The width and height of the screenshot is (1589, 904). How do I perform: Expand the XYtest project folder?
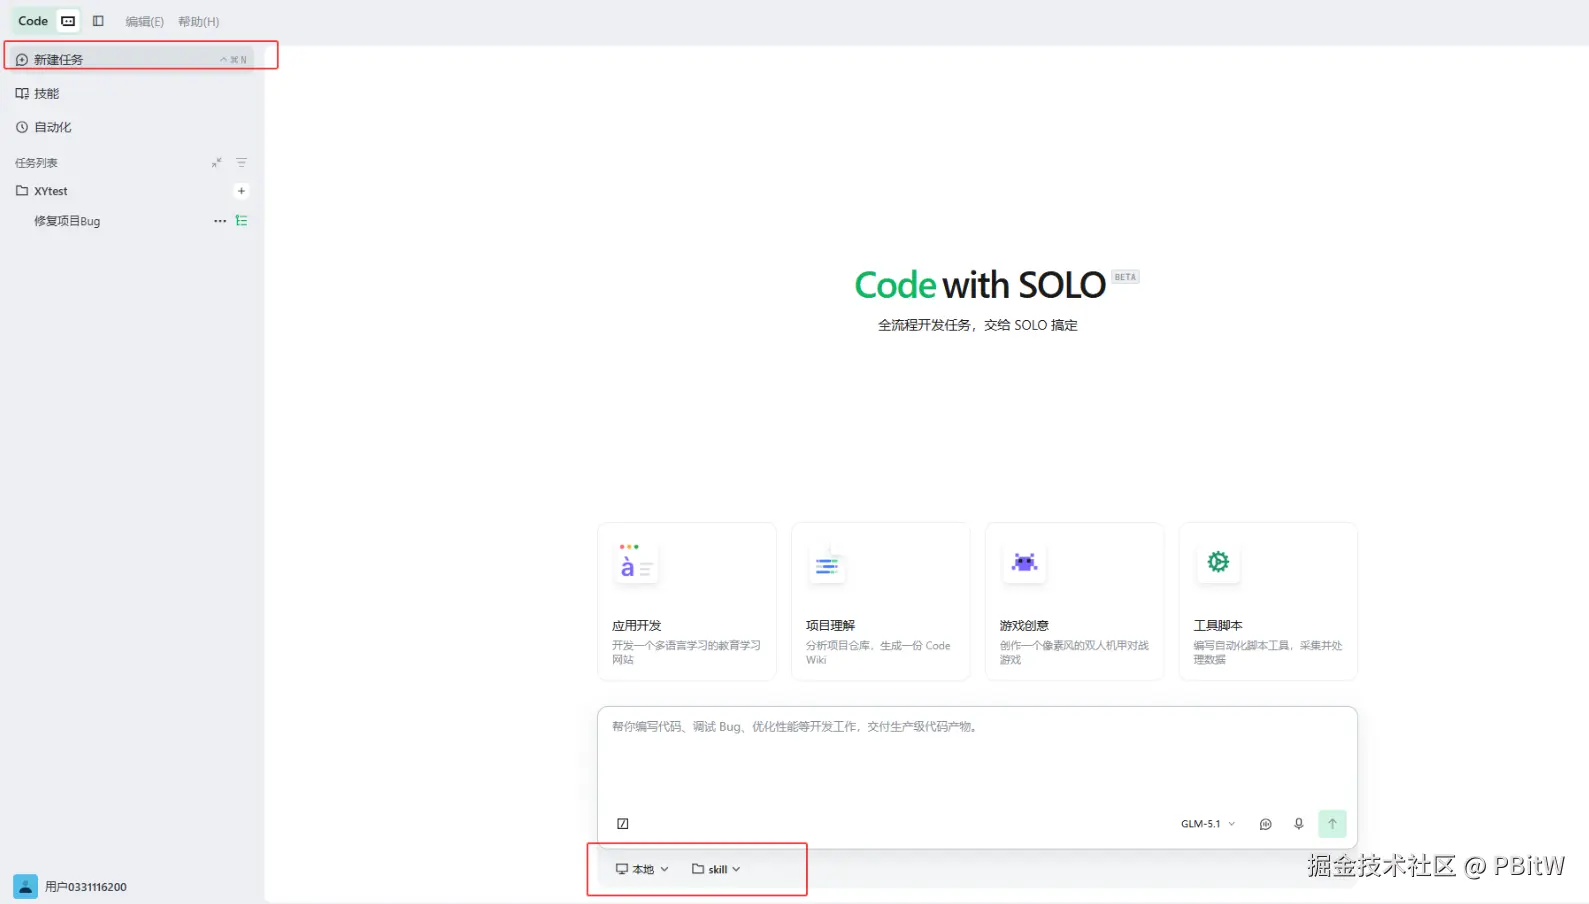click(x=51, y=191)
